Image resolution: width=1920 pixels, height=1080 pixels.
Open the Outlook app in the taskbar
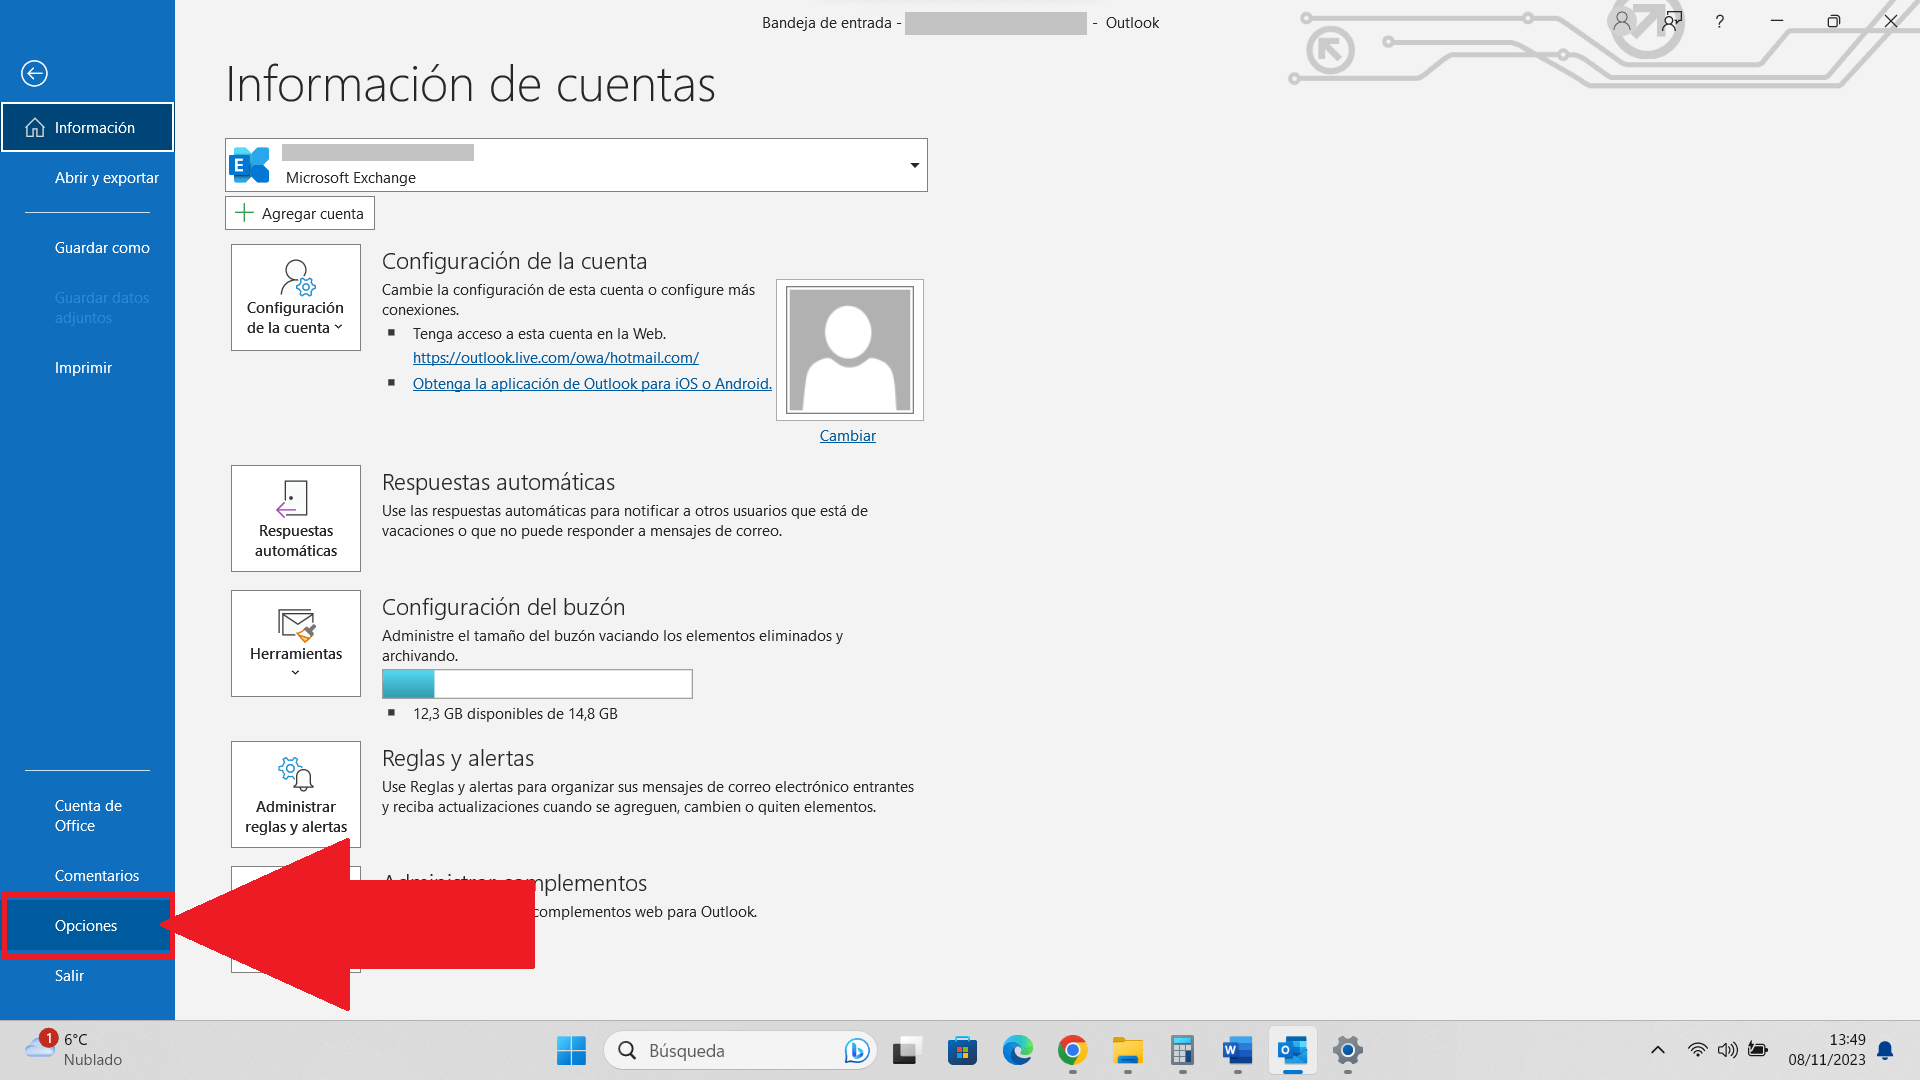pos(1292,1050)
